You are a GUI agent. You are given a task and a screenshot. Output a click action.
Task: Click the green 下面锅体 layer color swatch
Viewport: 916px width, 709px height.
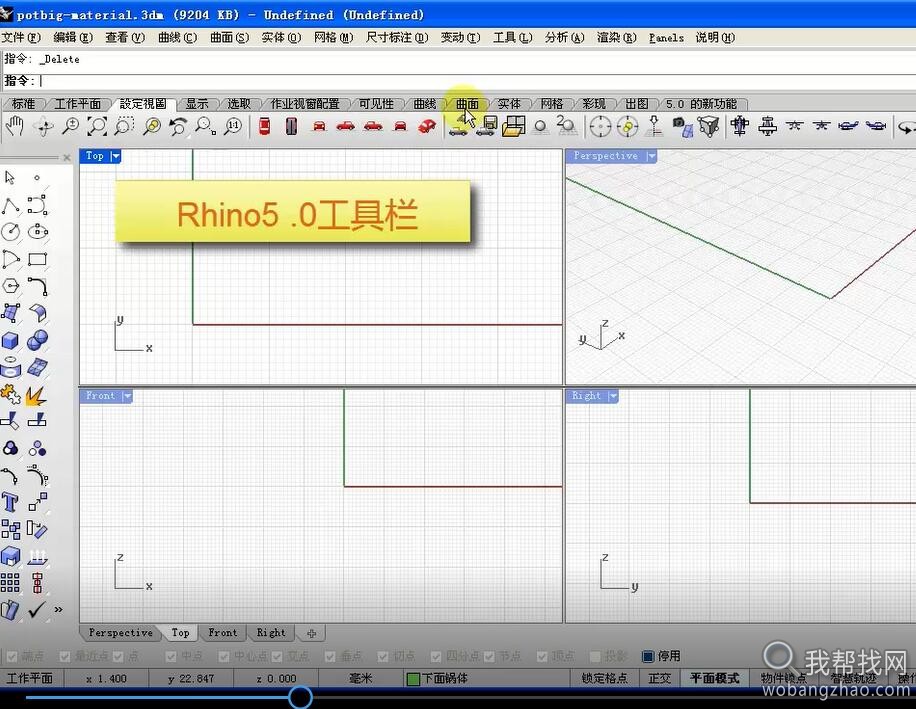pyautogui.click(x=413, y=679)
